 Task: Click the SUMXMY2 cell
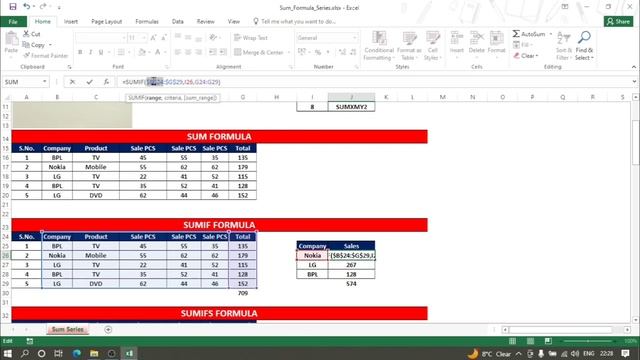[x=351, y=107]
